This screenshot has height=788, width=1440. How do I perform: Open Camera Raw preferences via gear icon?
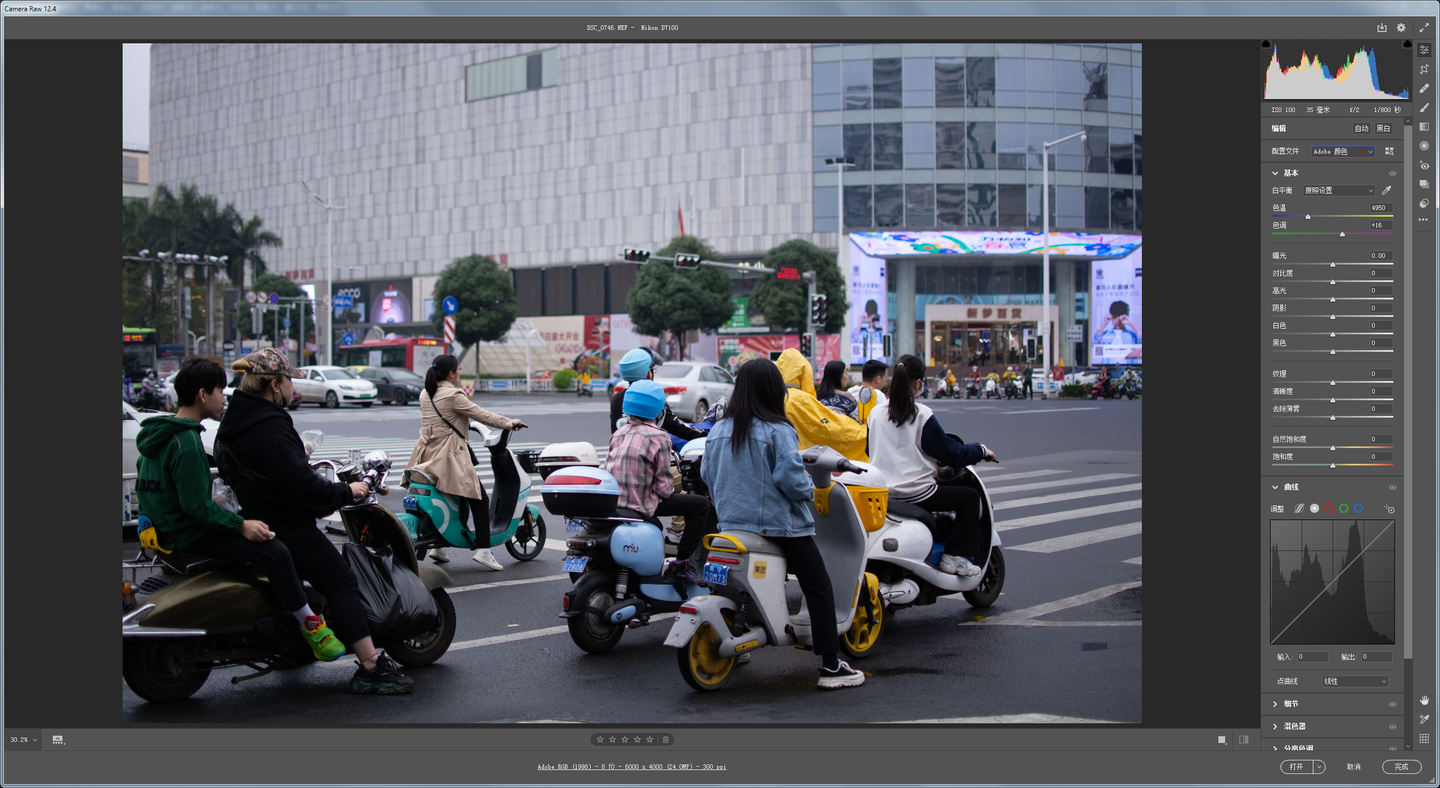coord(1400,27)
